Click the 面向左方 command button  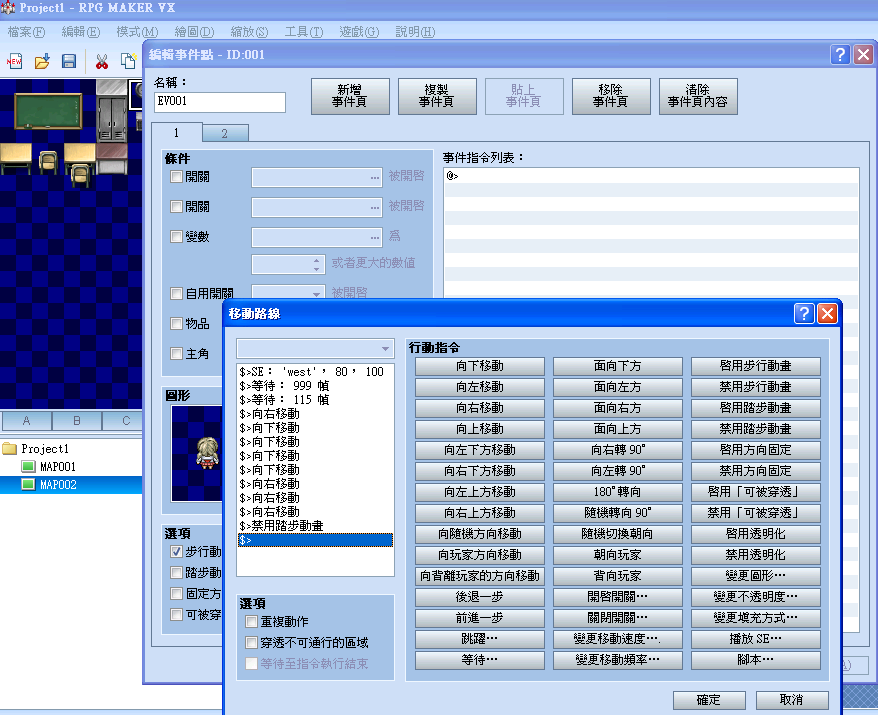pos(617,387)
